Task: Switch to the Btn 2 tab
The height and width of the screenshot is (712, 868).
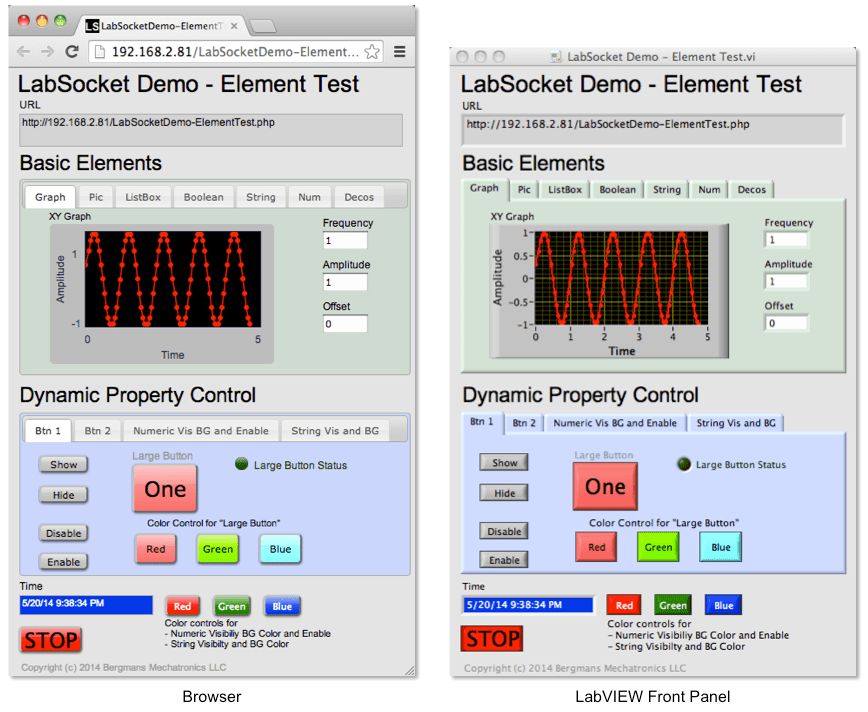Action: [x=97, y=430]
